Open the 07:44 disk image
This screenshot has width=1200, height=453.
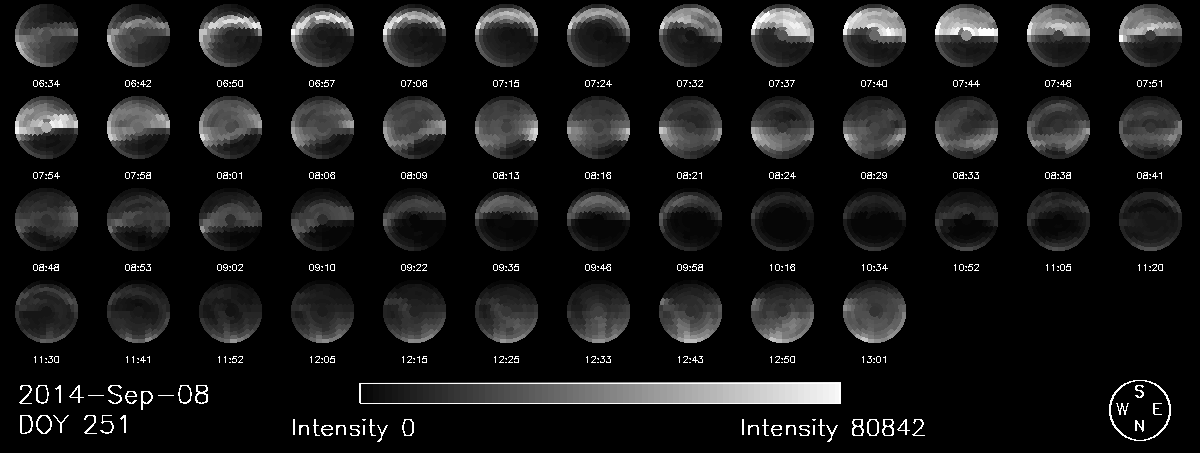pyautogui.click(x=966, y=37)
